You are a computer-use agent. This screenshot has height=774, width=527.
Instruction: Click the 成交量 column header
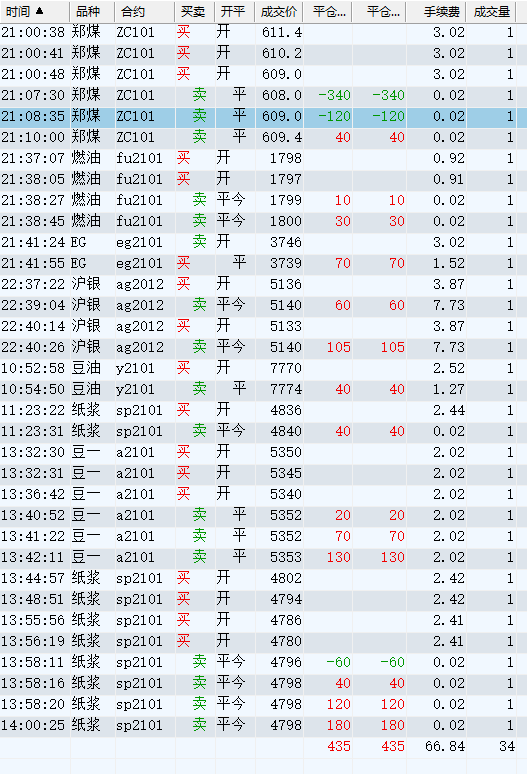[491, 11]
